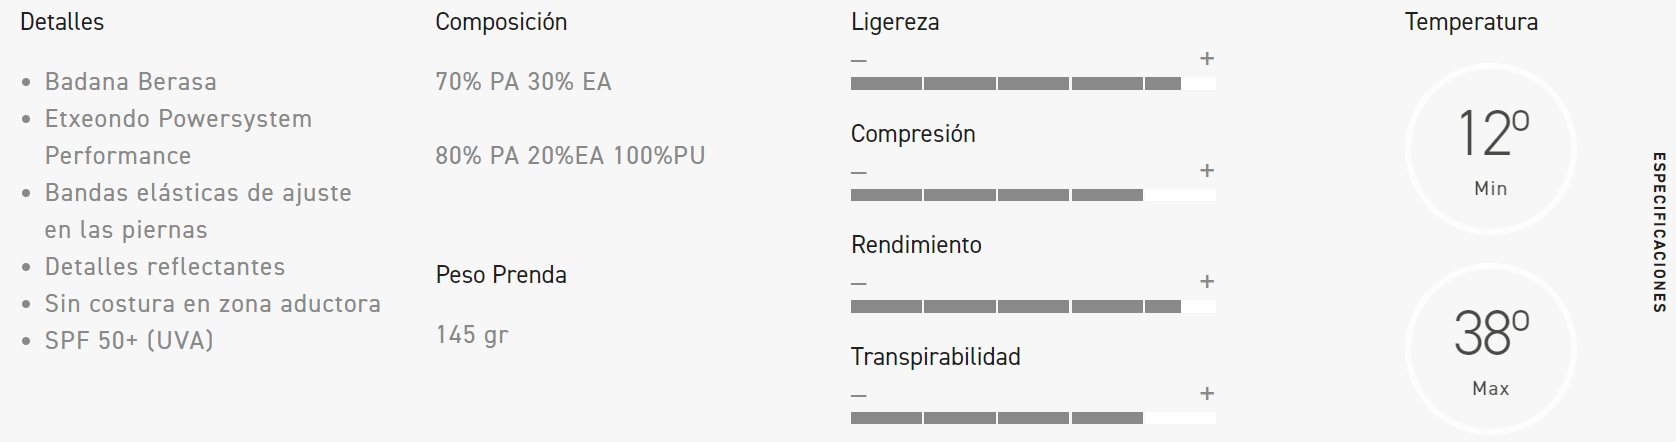Click the Ligereza rating bar
This screenshot has height=442, width=1676.
pos(1033,84)
